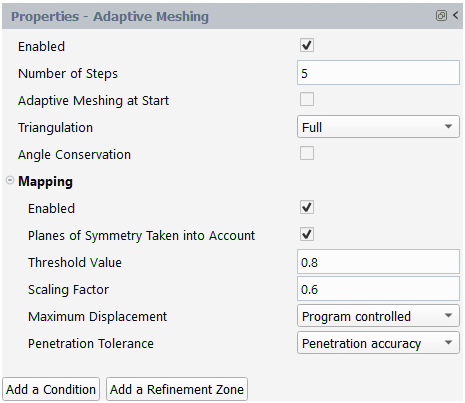Open the Penetration Tolerance dropdown
Viewport: 465px width, 403px height.
[x=378, y=342]
